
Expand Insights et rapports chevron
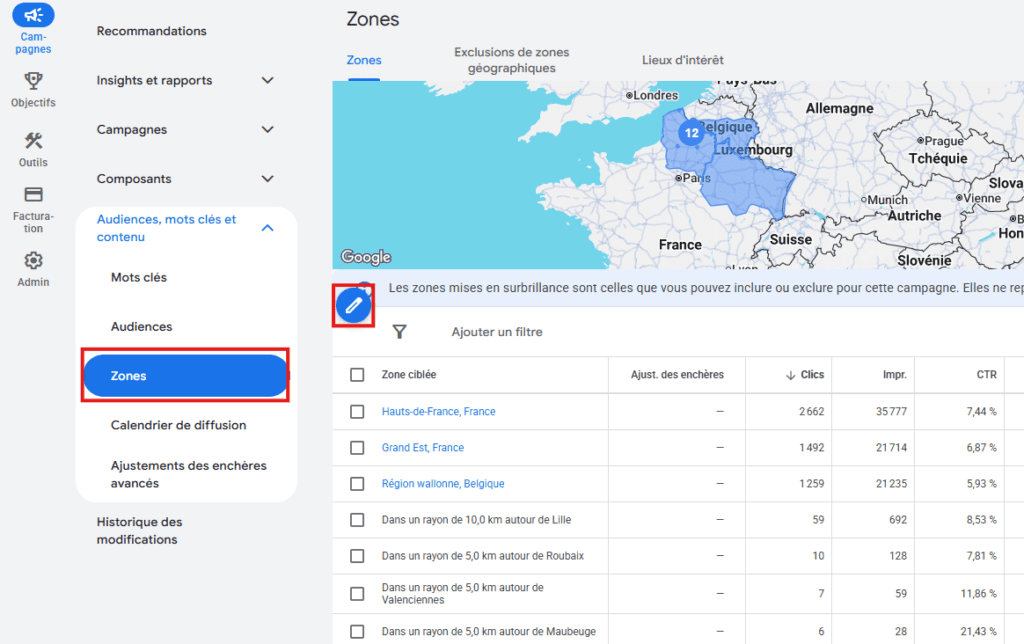(x=267, y=80)
